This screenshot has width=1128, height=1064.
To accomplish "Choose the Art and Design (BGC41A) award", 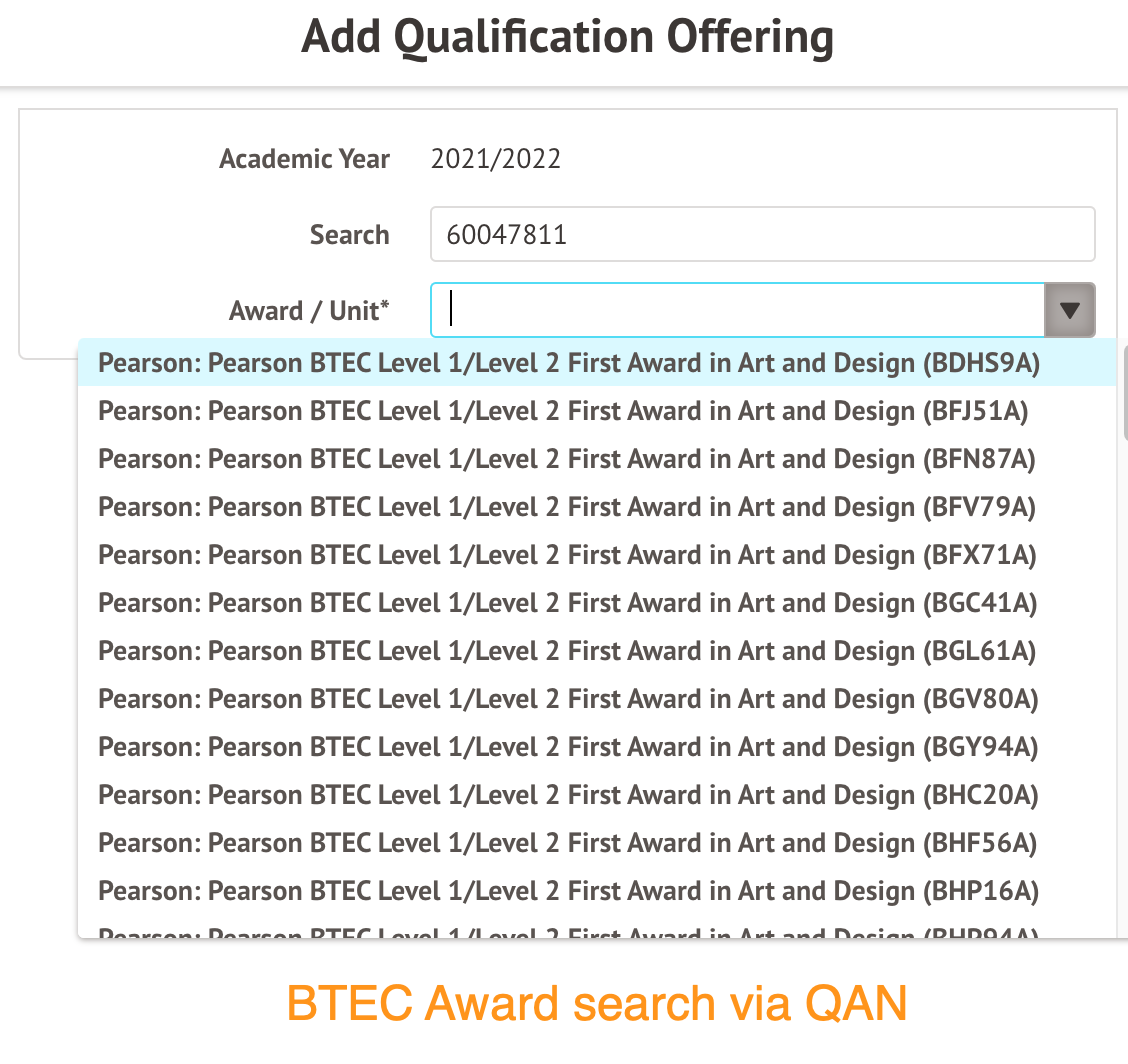I will tap(597, 603).
